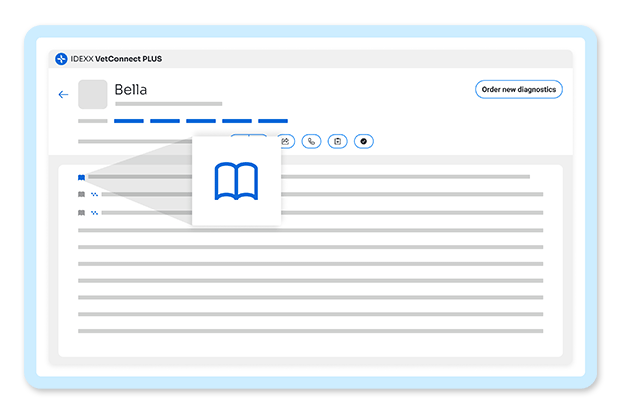Click Bella's gray patient photo placeholder
This screenshot has height=414, width=621.
pos(93,94)
